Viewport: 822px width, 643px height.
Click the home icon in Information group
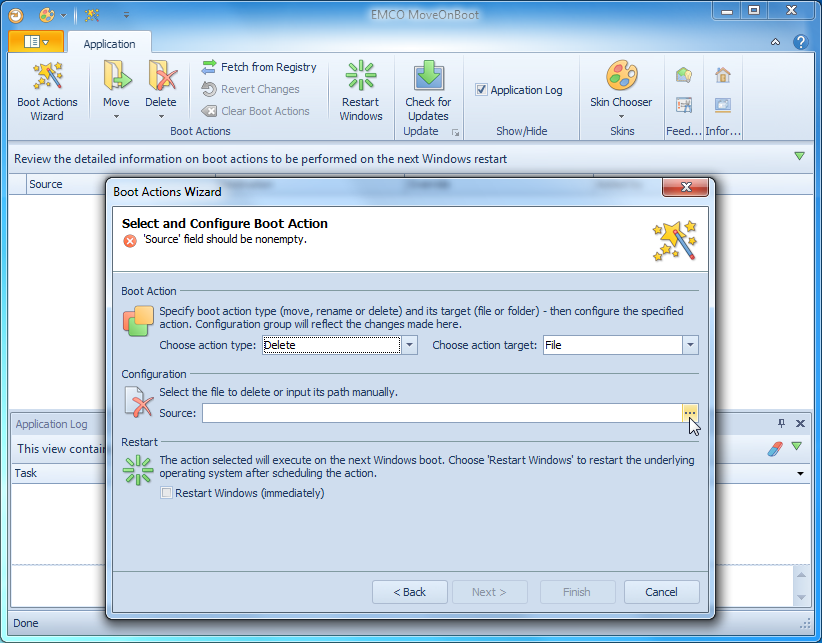pos(723,75)
